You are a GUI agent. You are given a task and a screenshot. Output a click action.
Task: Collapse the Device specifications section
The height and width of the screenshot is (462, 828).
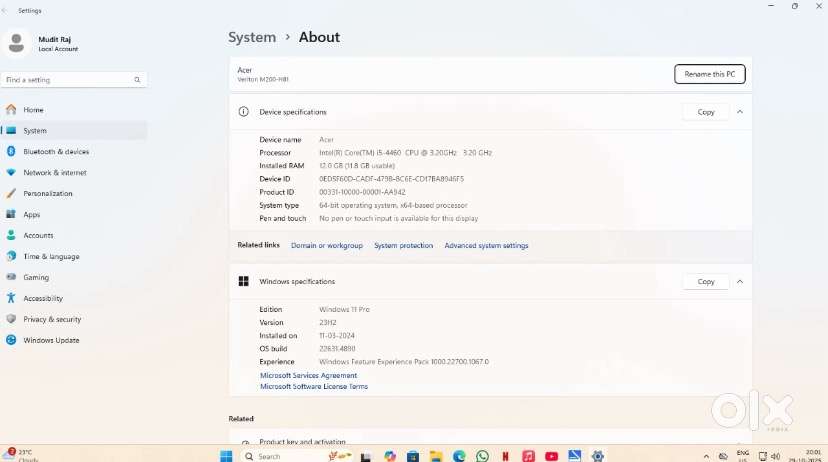(740, 112)
